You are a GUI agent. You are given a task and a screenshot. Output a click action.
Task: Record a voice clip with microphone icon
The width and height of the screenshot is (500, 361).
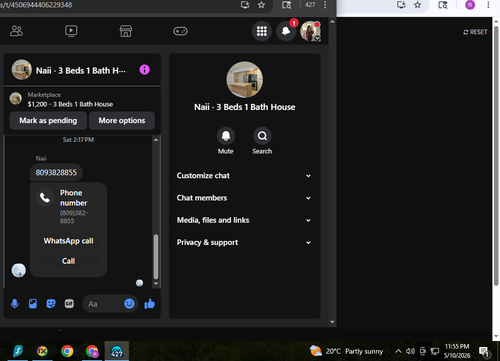tap(15, 304)
